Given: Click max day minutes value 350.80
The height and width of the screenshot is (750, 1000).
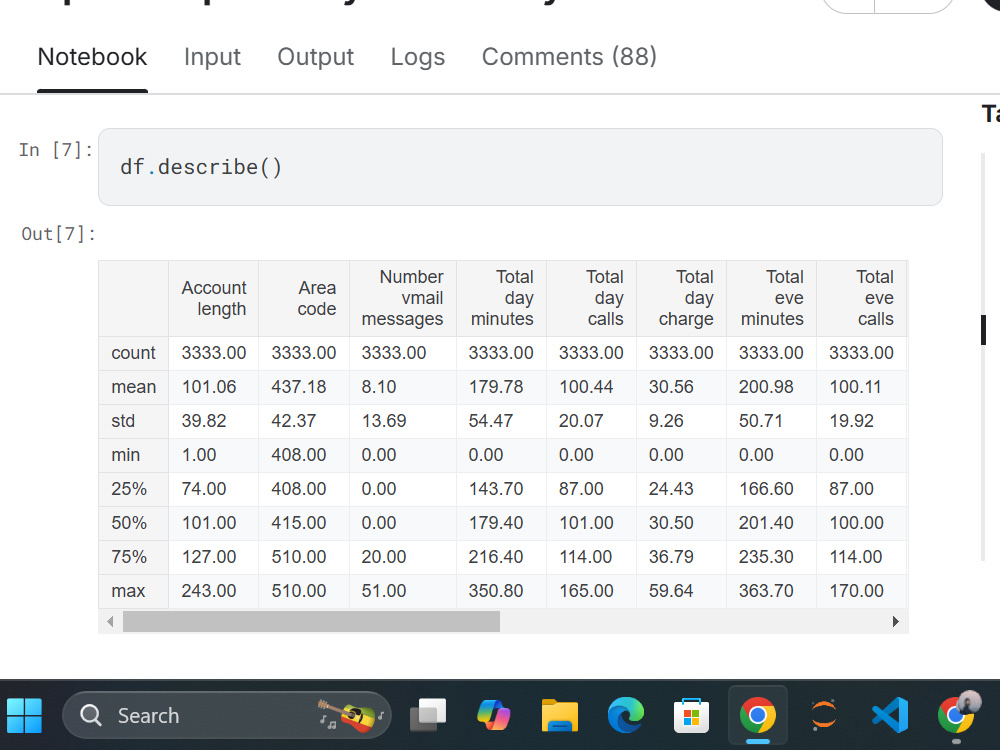Looking at the screenshot, I should (x=496, y=591).
